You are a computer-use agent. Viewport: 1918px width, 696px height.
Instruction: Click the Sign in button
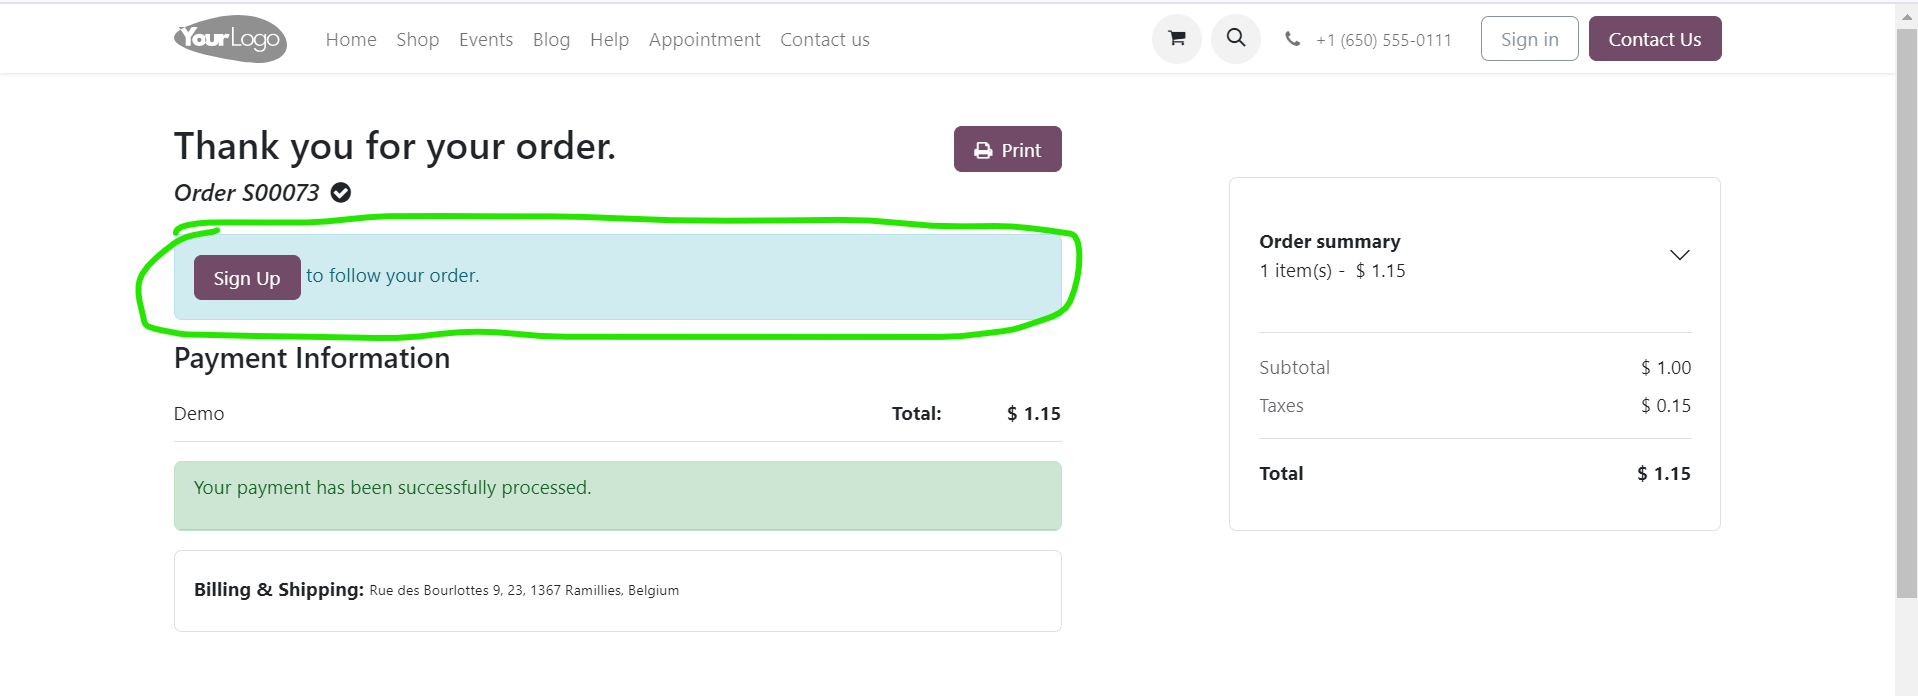[1529, 39]
